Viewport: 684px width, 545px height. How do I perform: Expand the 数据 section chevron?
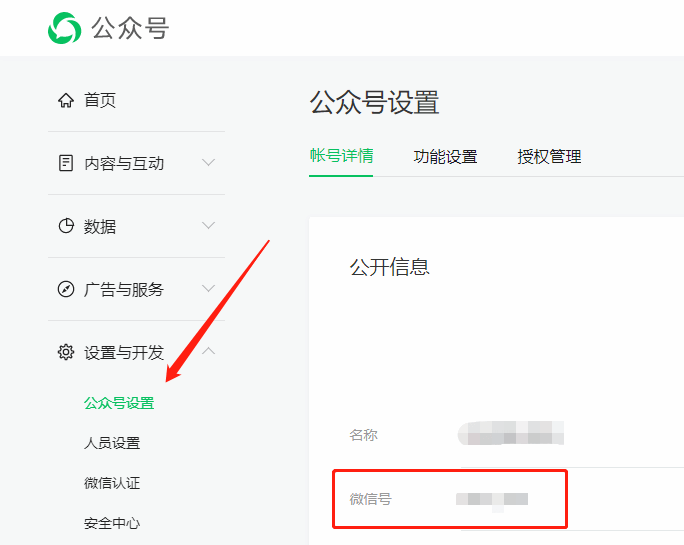208,226
